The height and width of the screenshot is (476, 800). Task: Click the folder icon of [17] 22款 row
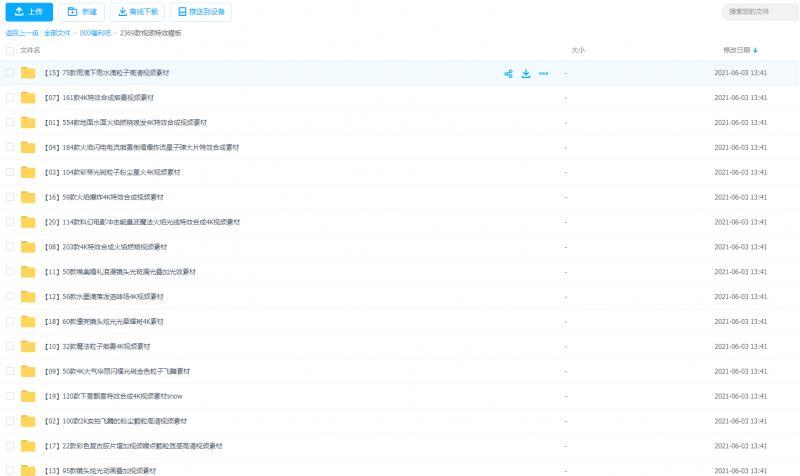click(x=28, y=446)
